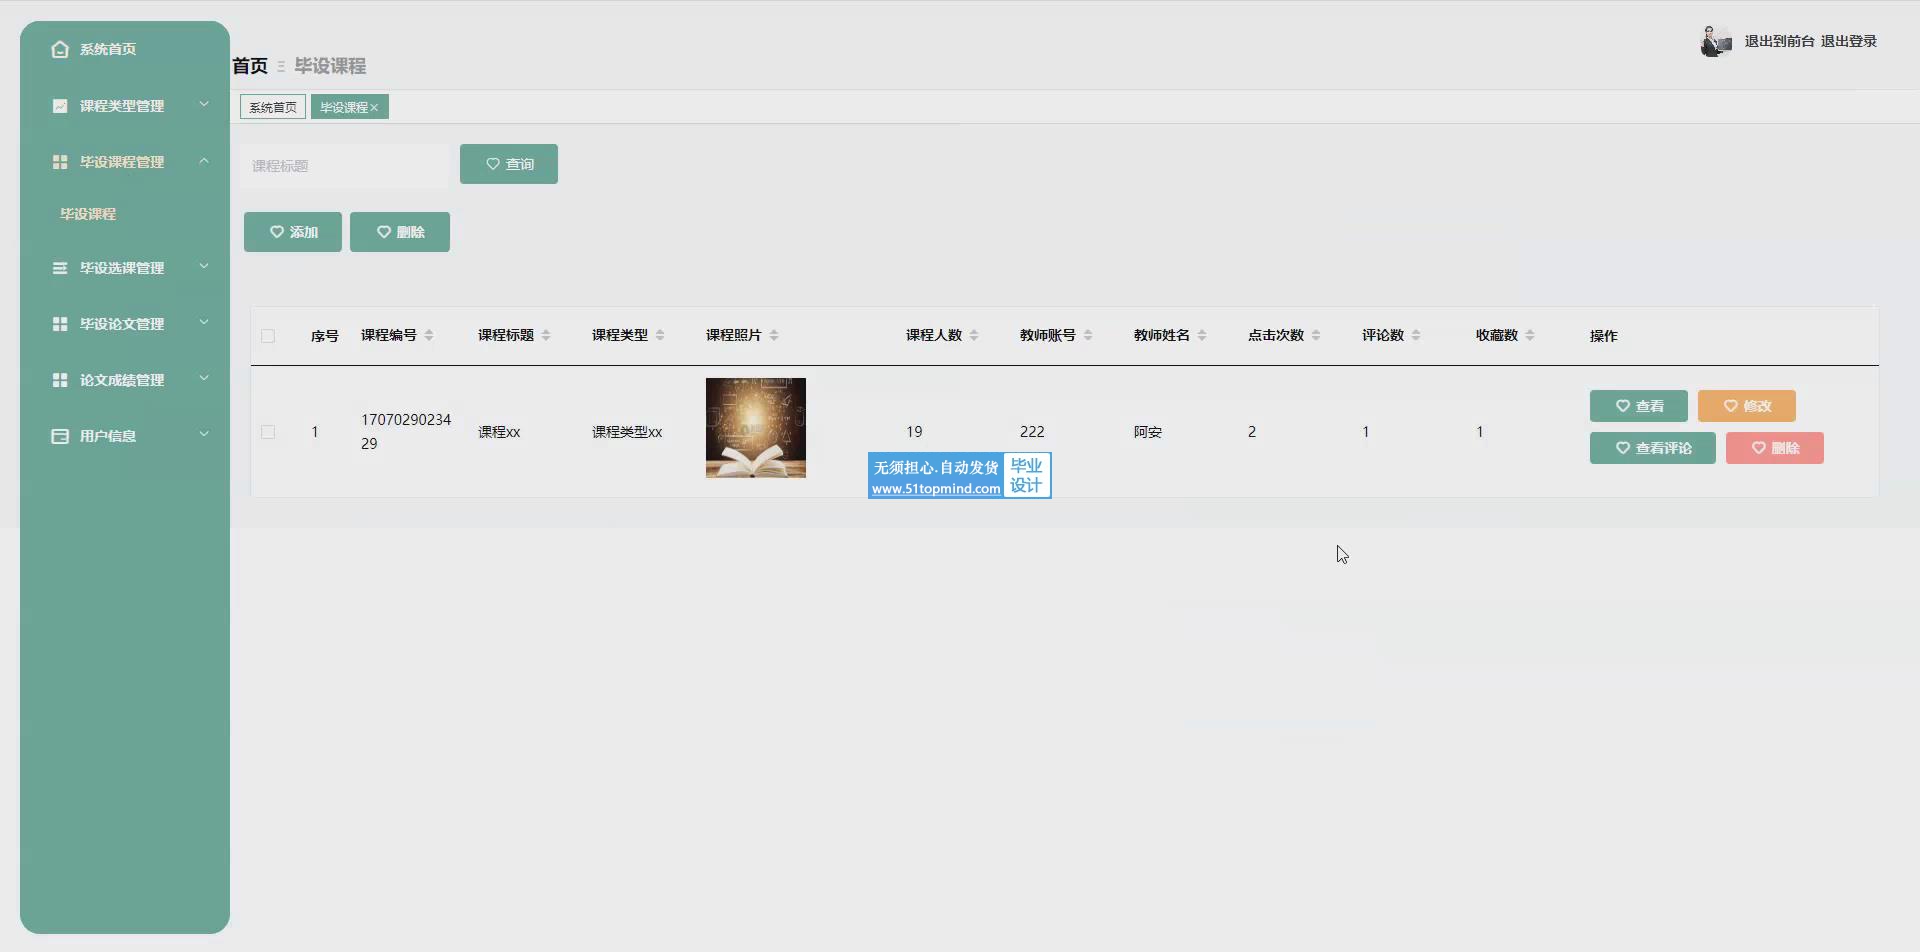Focus the 课程标题 search field

[x=345, y=166]
